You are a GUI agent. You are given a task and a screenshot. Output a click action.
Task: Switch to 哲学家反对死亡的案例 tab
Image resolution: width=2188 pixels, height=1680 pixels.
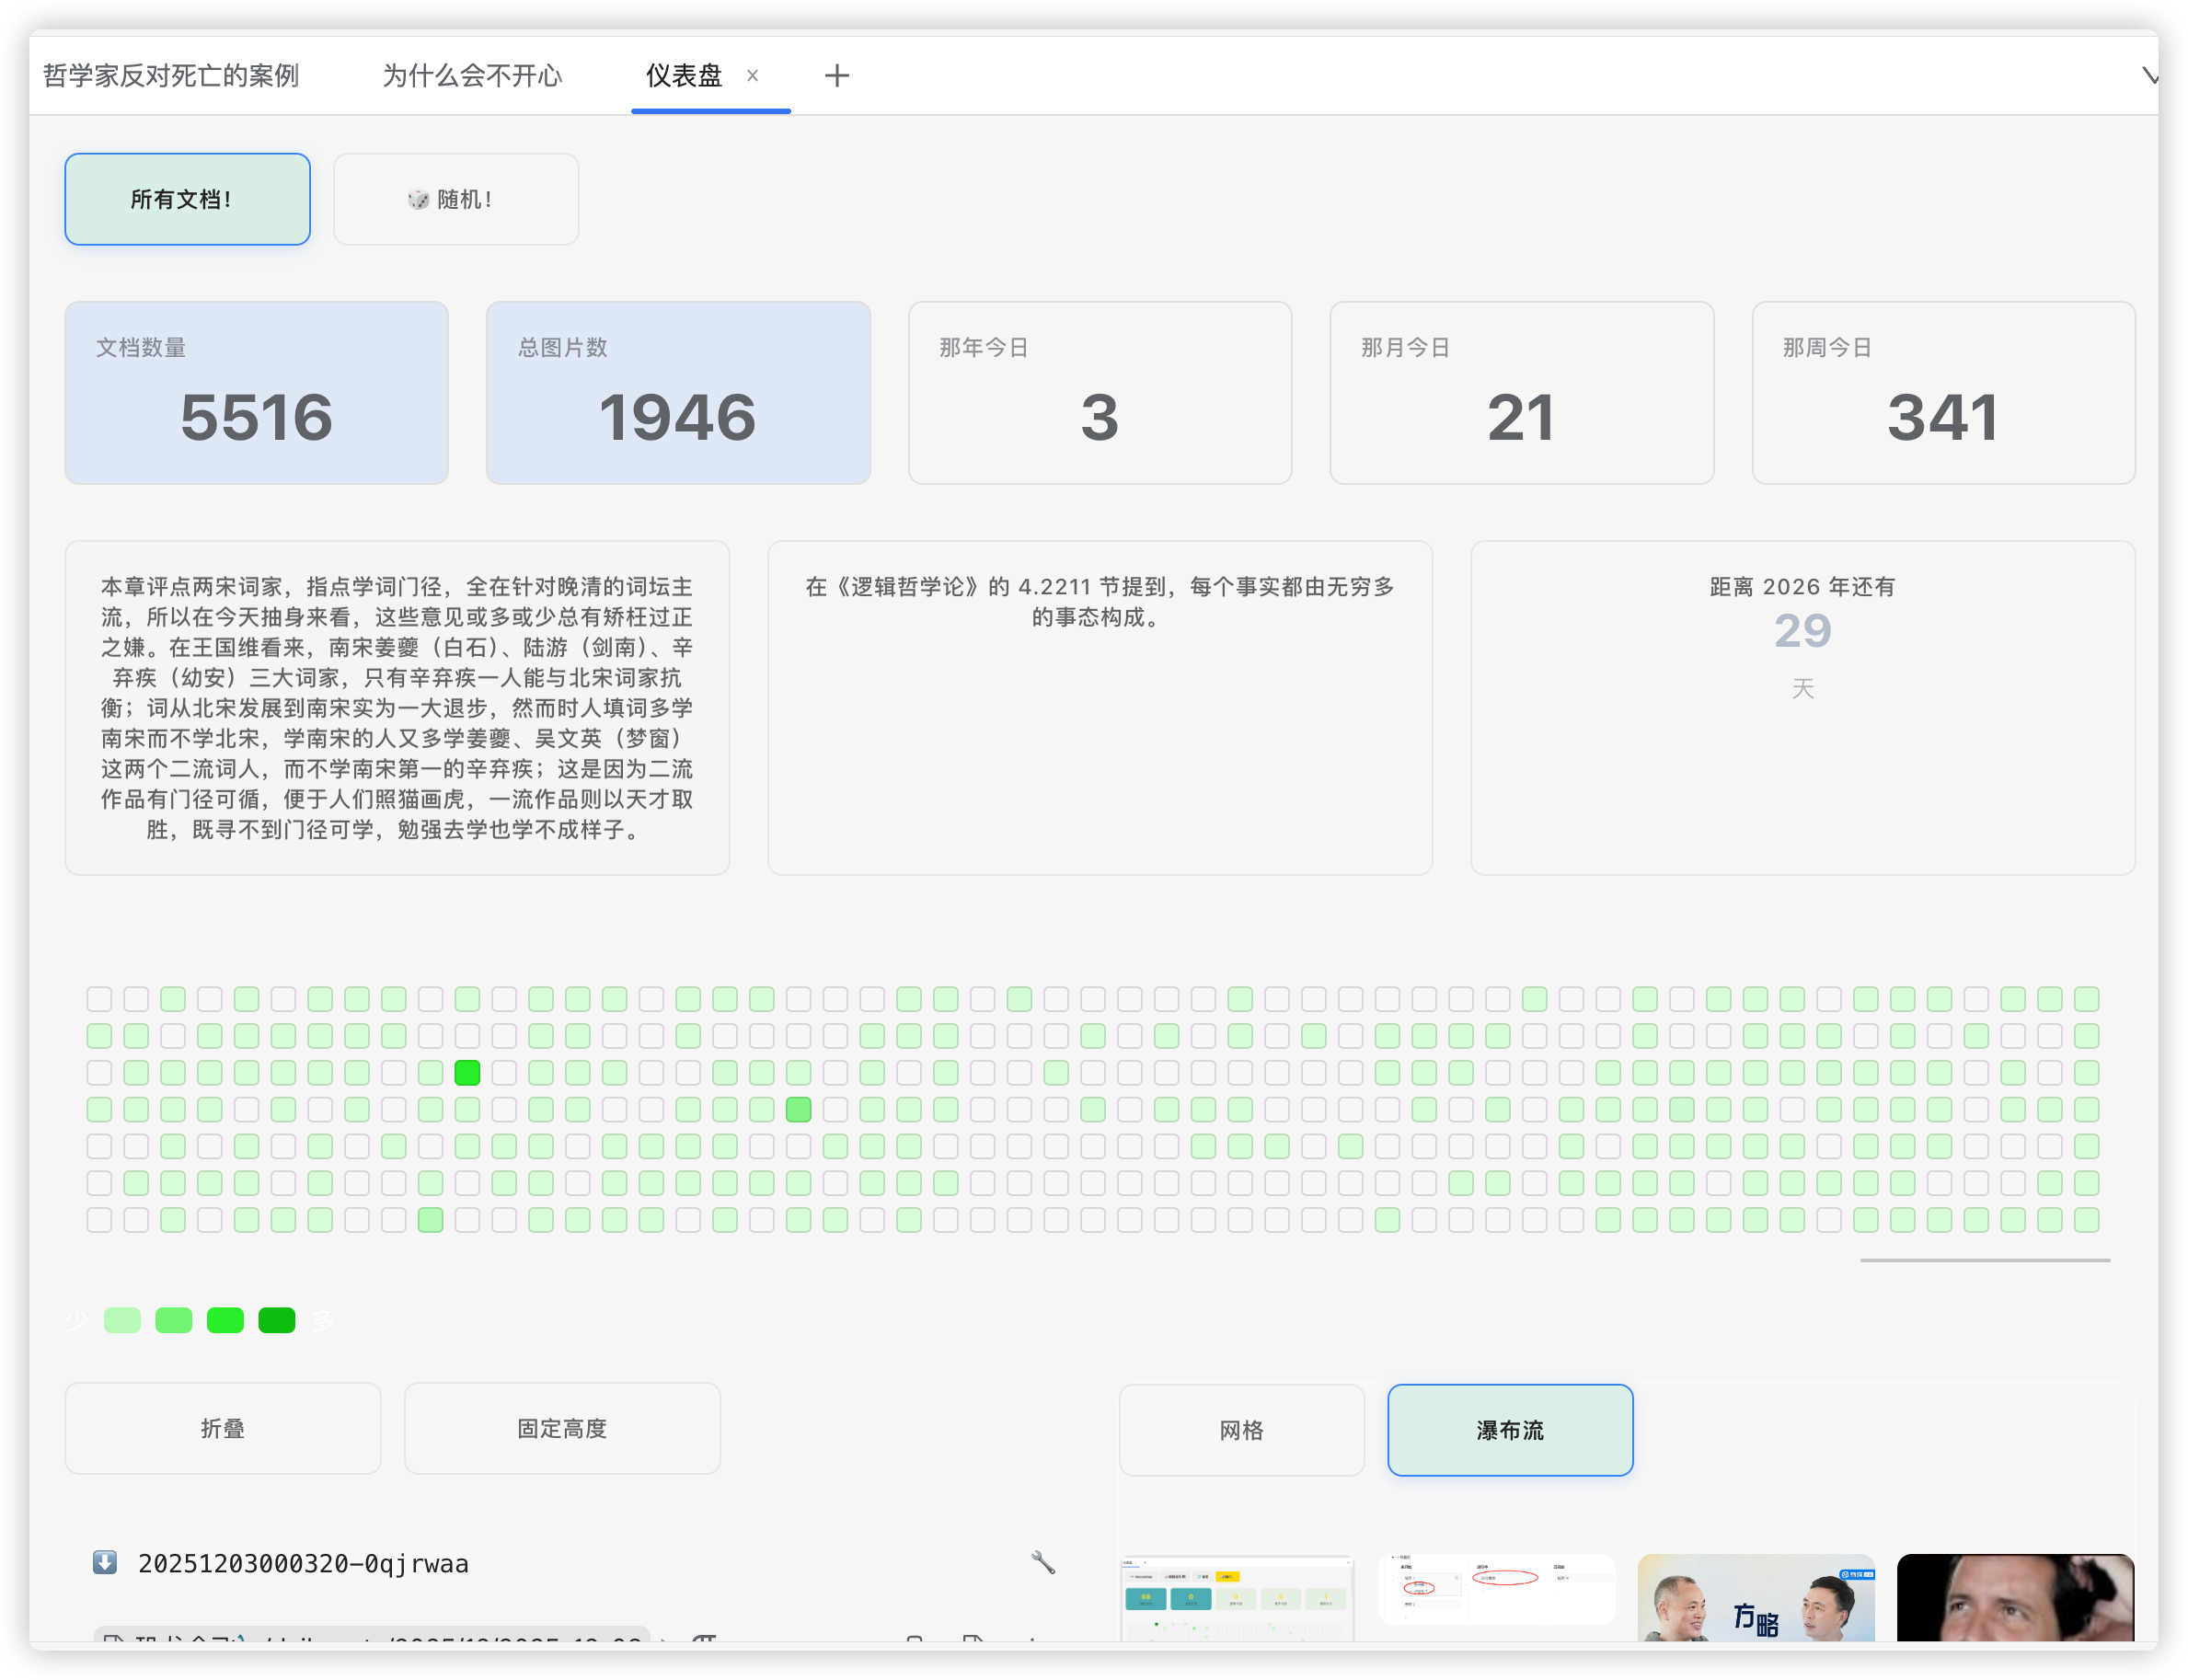(x=171, y=76)
